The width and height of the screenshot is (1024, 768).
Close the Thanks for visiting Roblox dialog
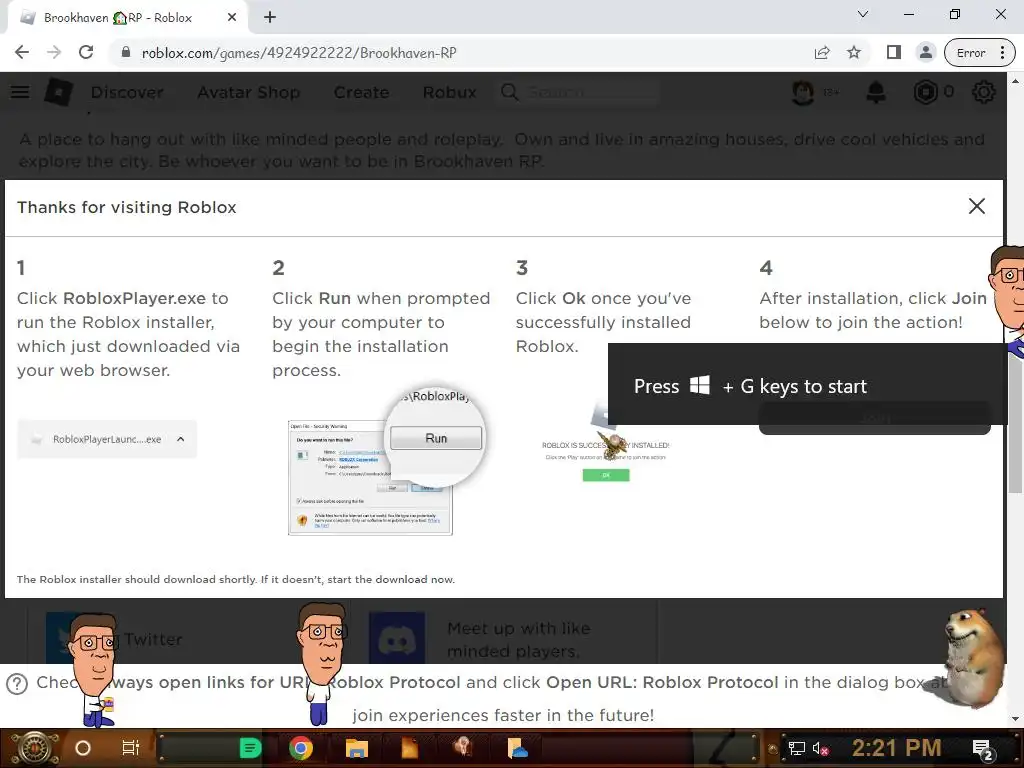pyautogui.click(x=976, y=206)
